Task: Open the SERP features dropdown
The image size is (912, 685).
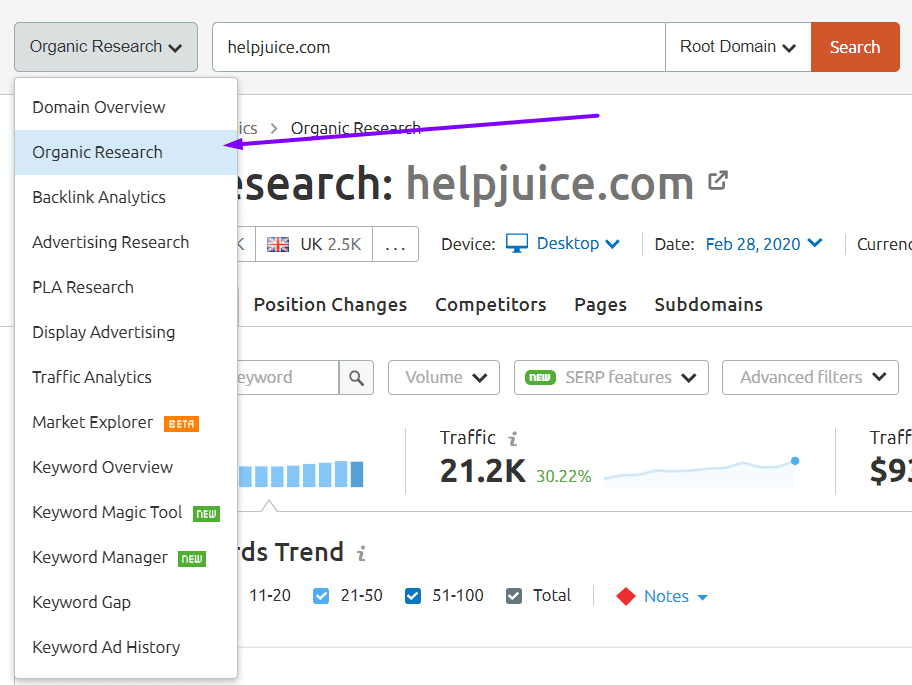Action: [611, 377]
